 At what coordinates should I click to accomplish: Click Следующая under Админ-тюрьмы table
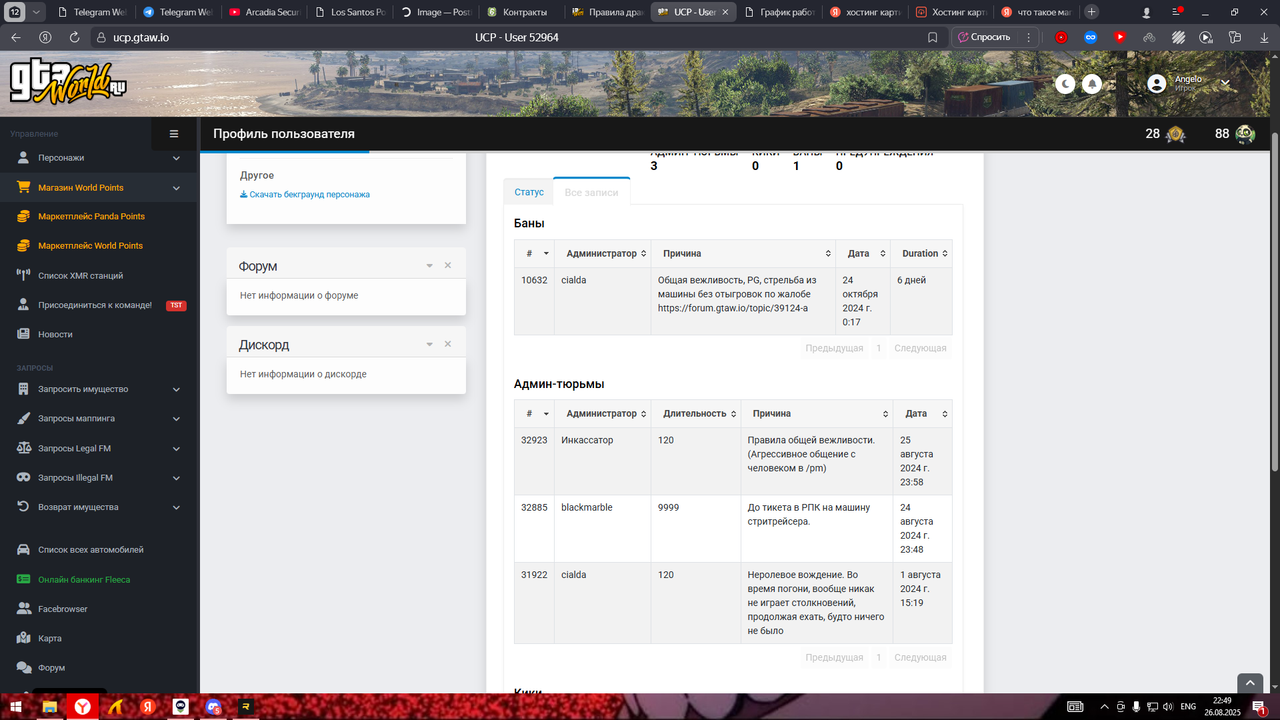point(920,657)
